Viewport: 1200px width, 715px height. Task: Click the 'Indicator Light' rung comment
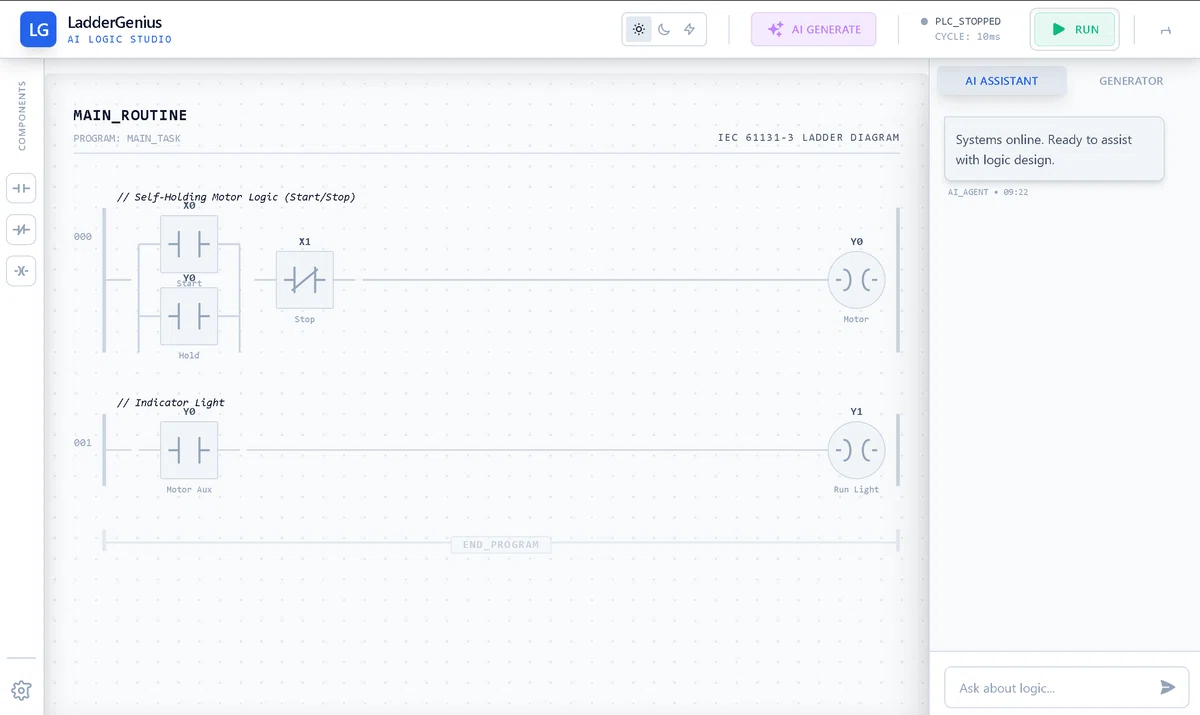click(171, 402)
